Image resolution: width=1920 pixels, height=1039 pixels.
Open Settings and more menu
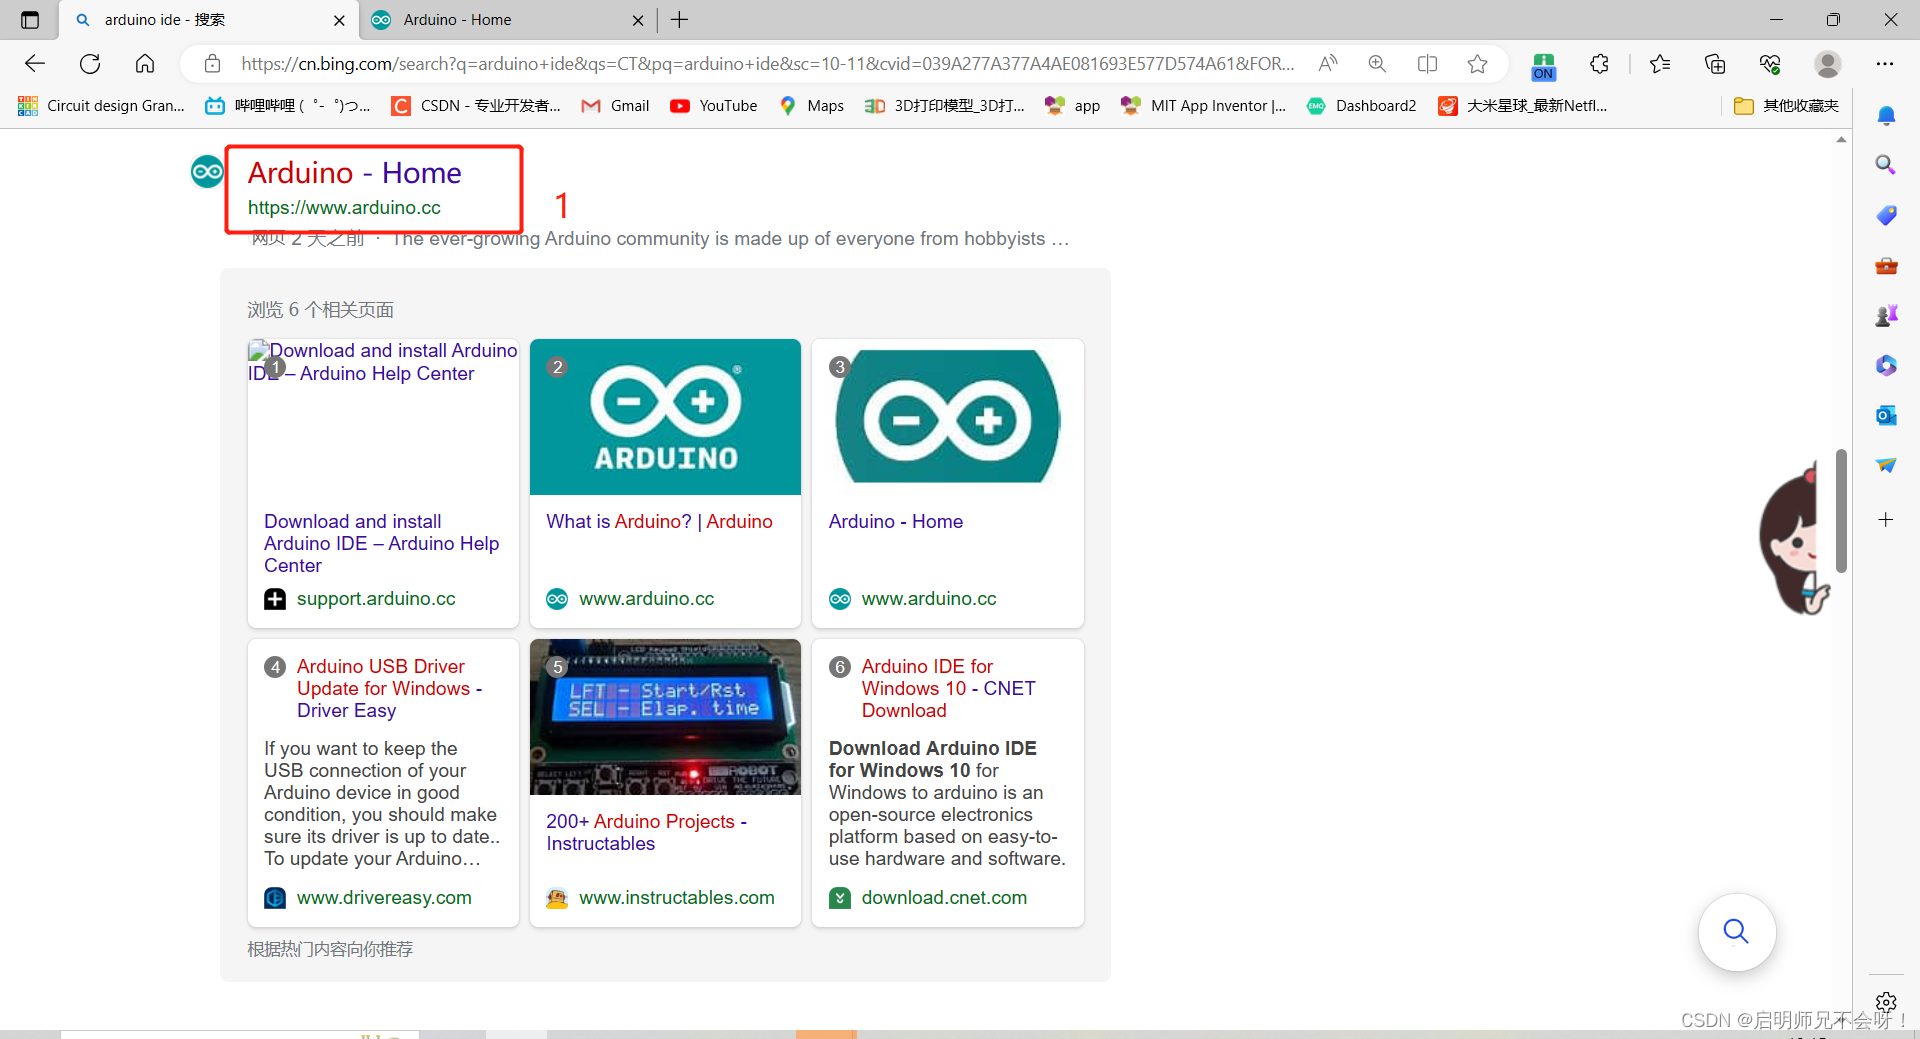[x=1885, y=64]
